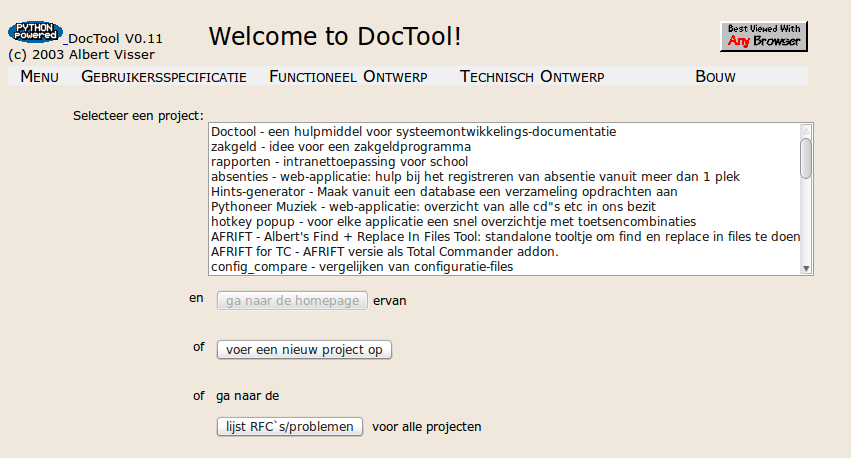
Task: Click the '(c) 2003 Albert Visser' text
Action: point(81,55)
